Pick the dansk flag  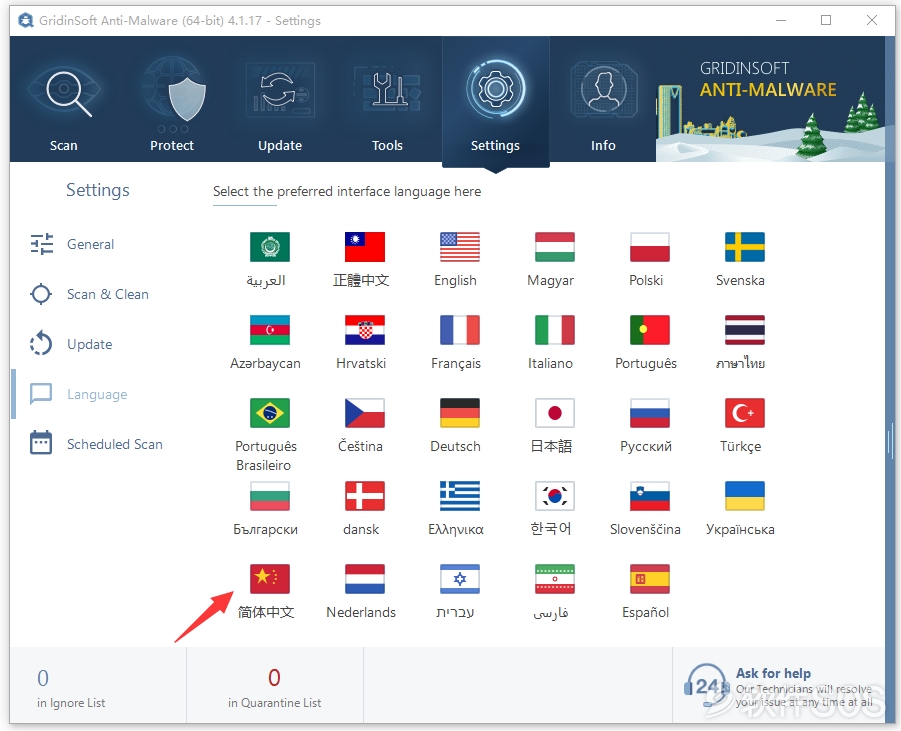point(365,496)
